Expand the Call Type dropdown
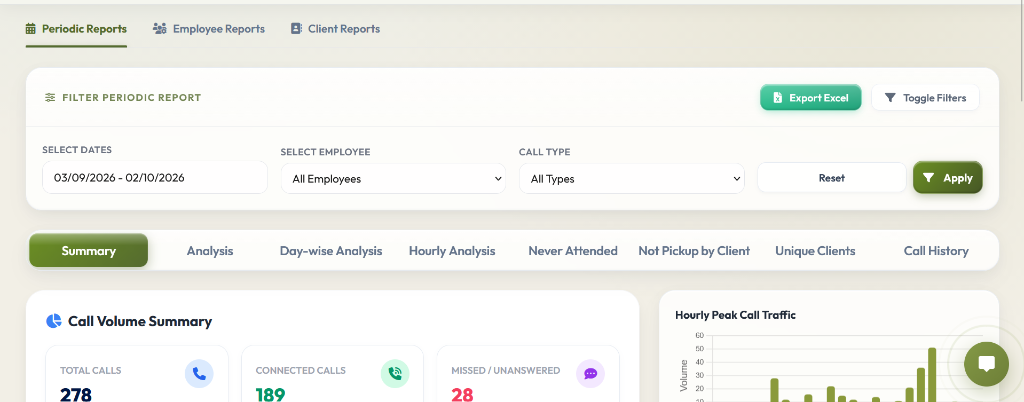The width and height of the screenshot is (1024, 402). click(x=632, y=179)
